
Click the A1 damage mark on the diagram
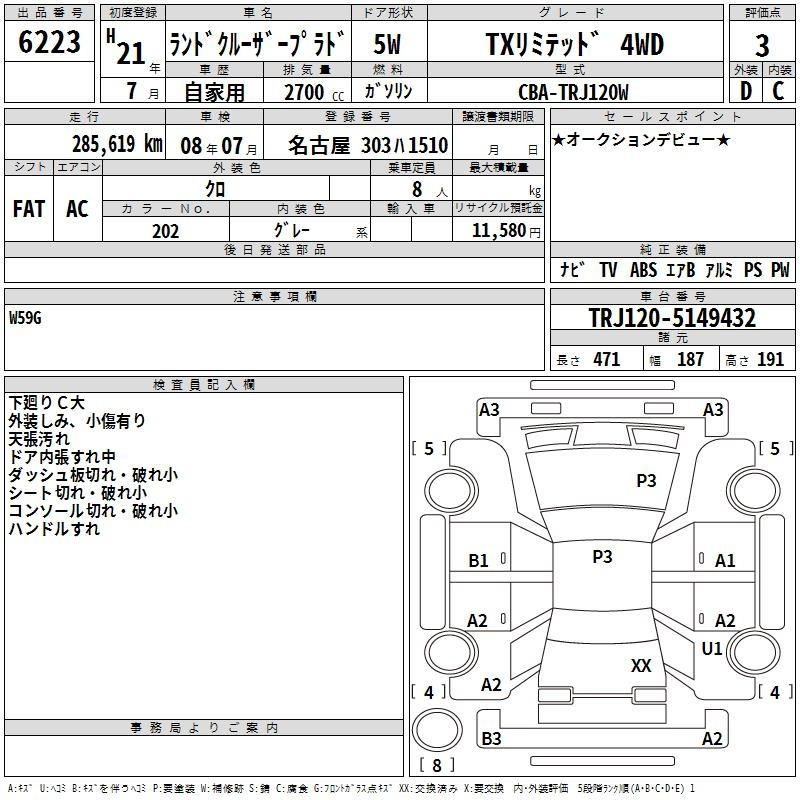[x=725, y=561]
